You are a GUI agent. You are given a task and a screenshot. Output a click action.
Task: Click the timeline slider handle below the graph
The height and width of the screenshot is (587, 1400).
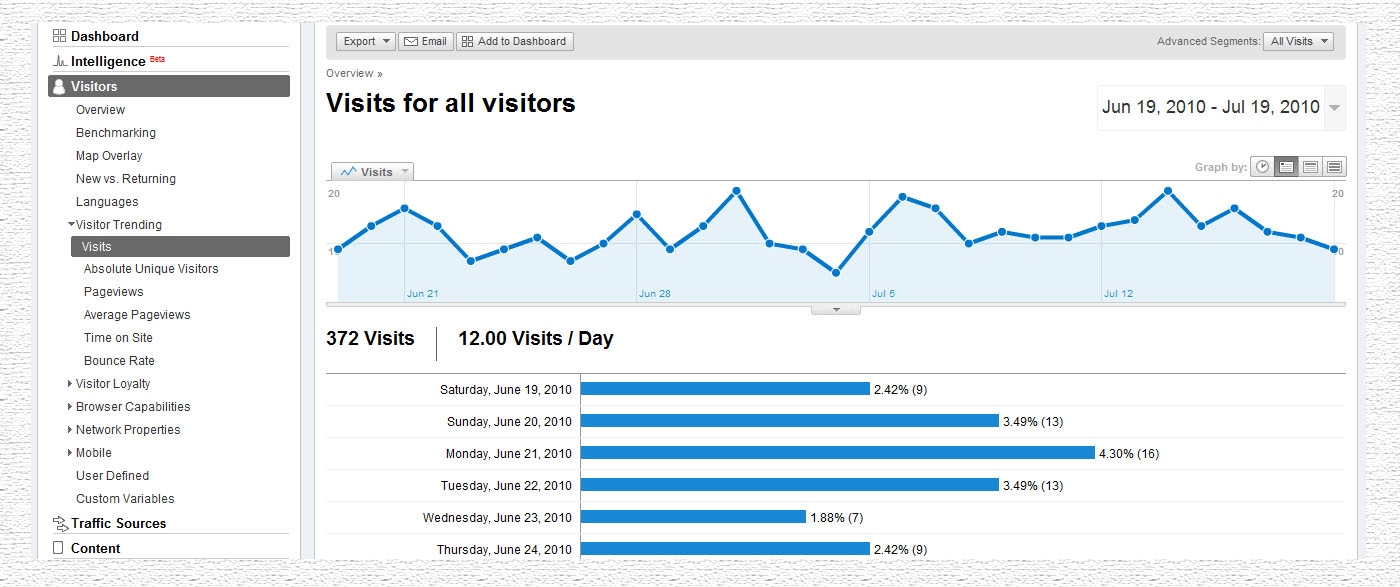tap(836, 309)
